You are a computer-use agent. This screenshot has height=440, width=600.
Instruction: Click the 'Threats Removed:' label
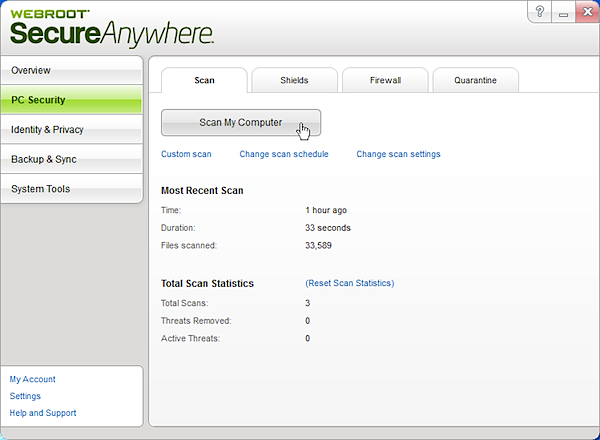(x=196, y=321)
